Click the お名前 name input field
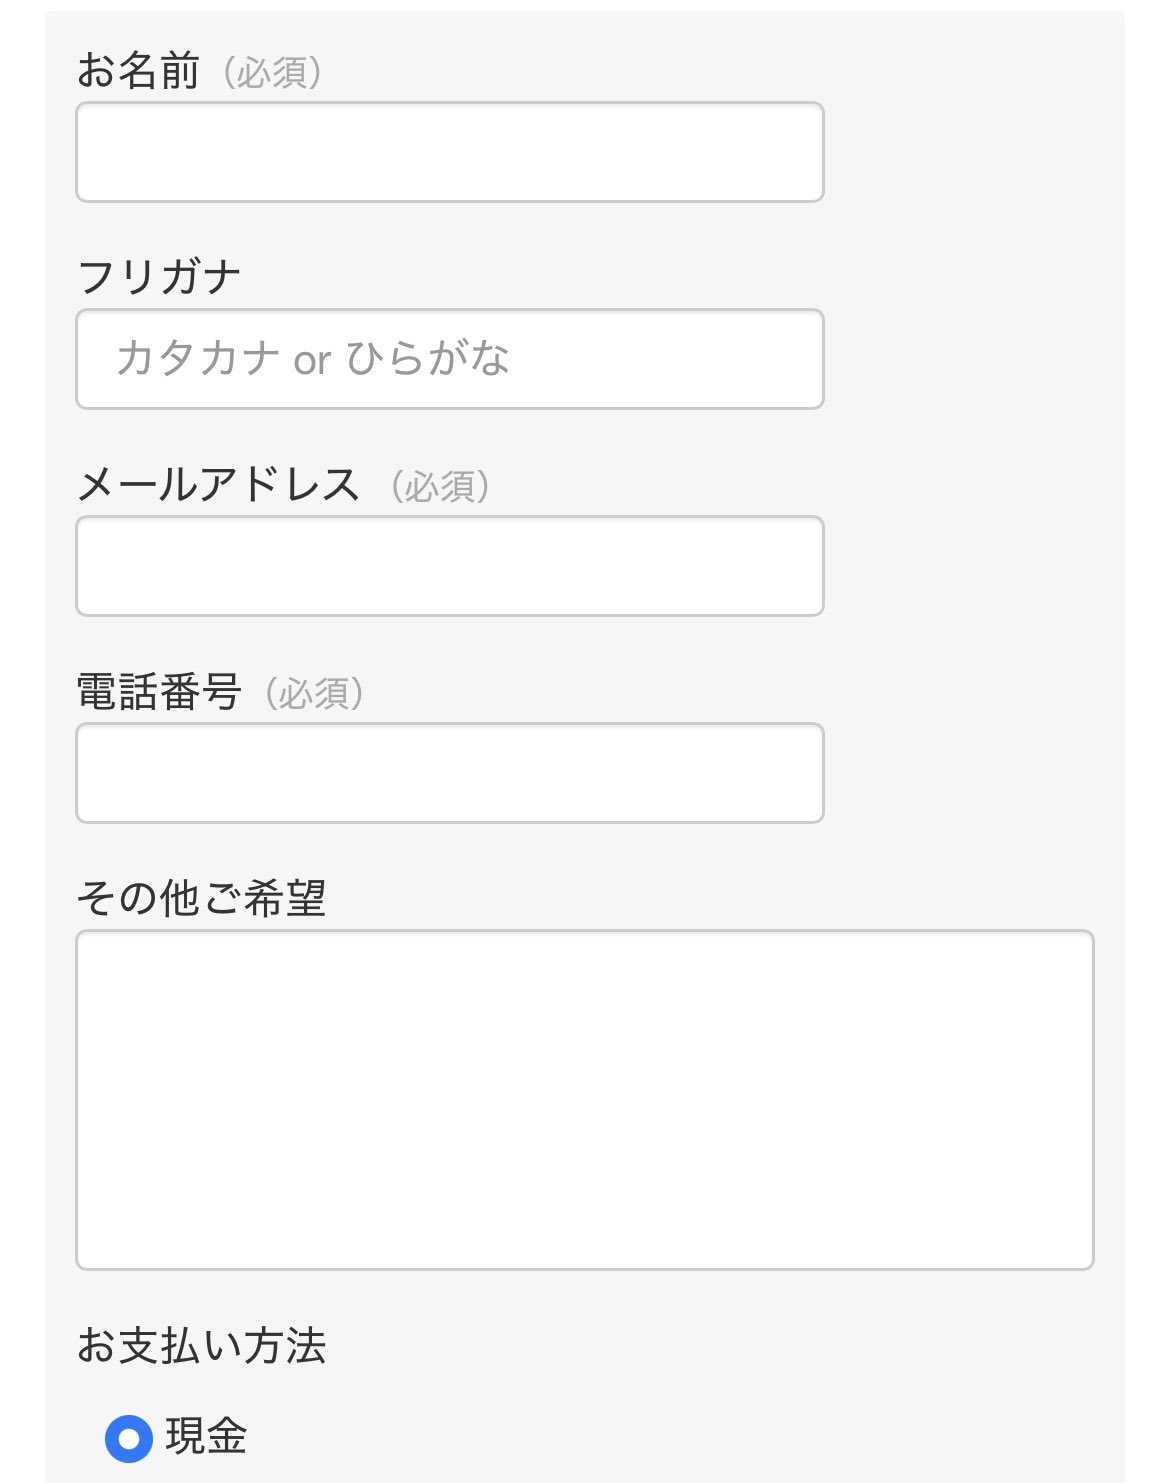The width and height of the screenshot is (1170, 1483). click(449, 152)
